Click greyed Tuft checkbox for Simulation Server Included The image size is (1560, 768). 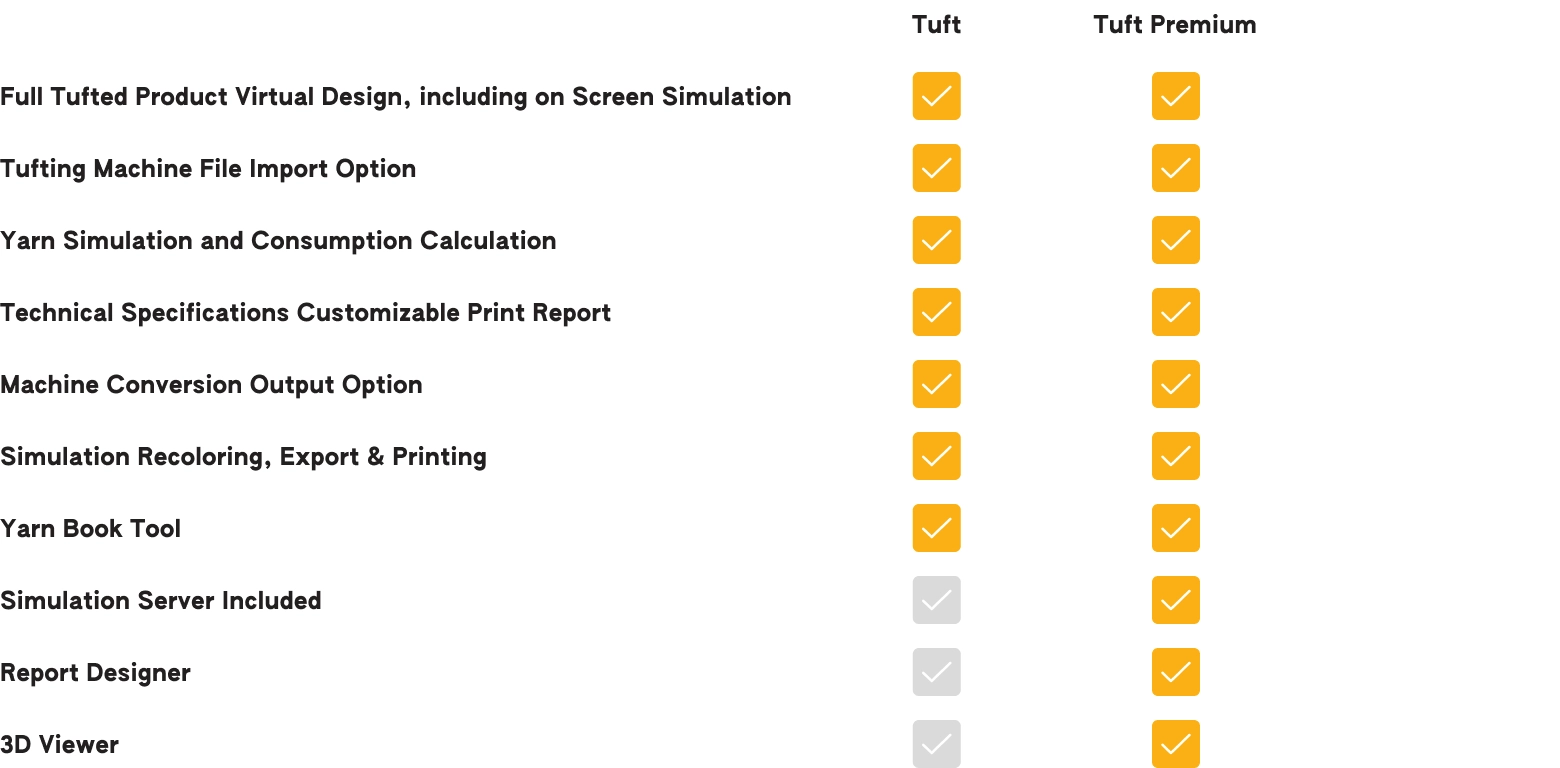point(936,600)
